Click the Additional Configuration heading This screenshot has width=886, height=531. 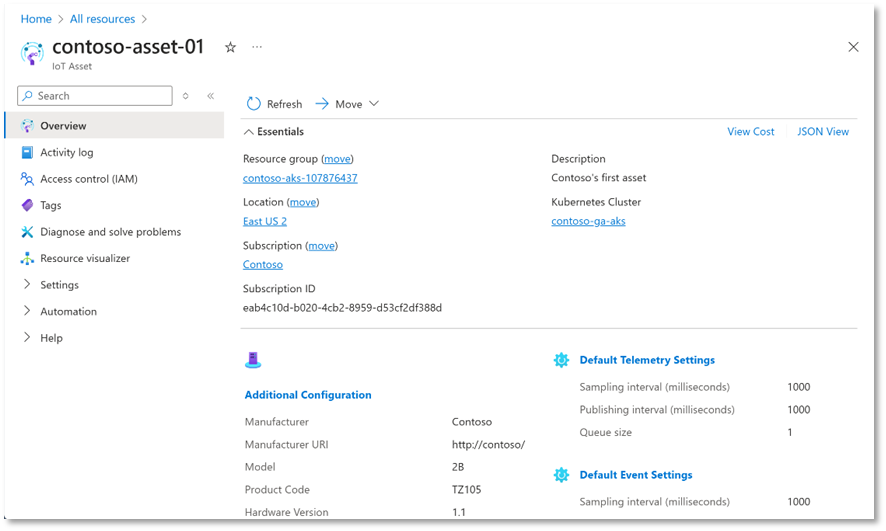308,395
